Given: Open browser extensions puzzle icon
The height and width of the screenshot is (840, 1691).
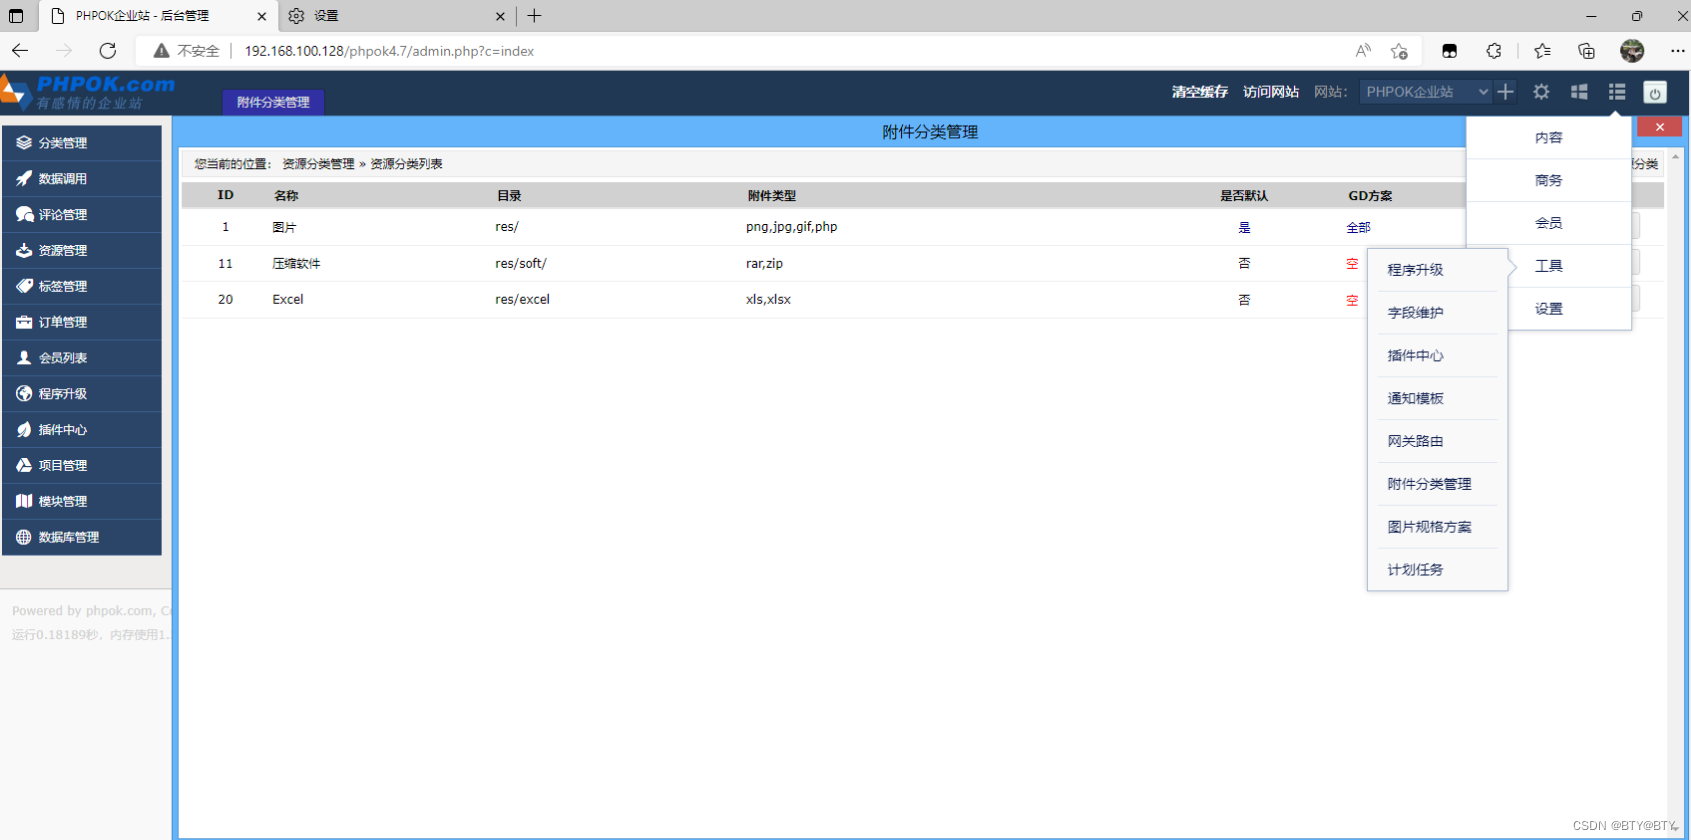Looking at the screenshot, I should tap(1494, 51).
